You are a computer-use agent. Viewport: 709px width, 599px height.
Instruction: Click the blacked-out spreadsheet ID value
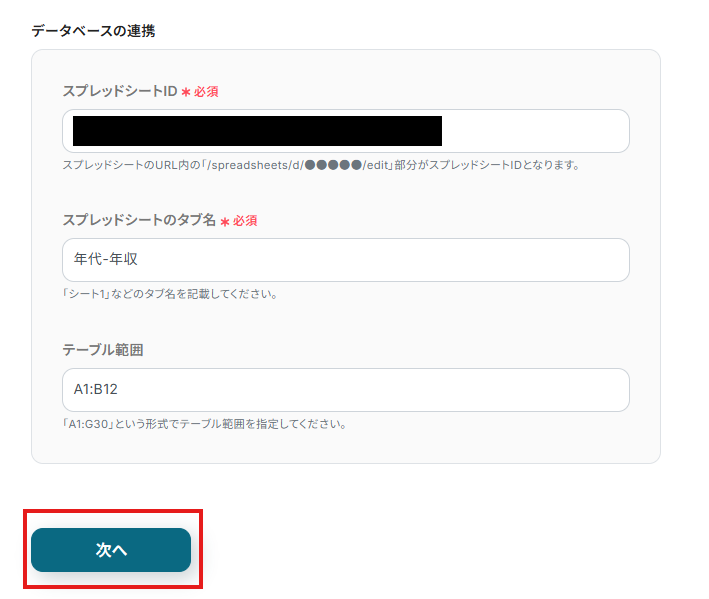click(x=257, y=131)
